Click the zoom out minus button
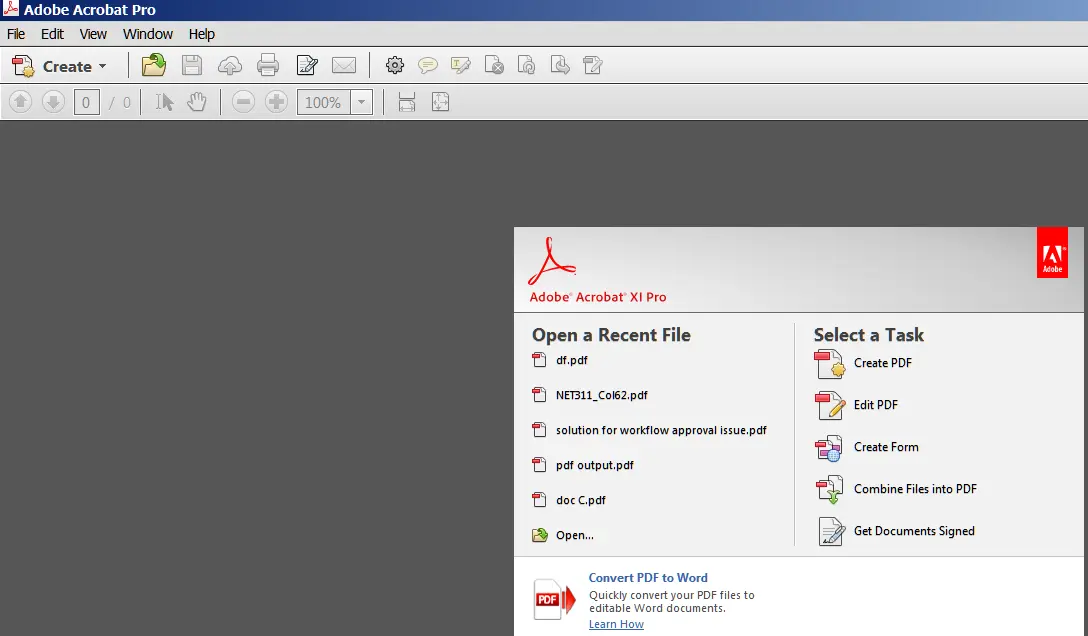 tap(243, 103)
